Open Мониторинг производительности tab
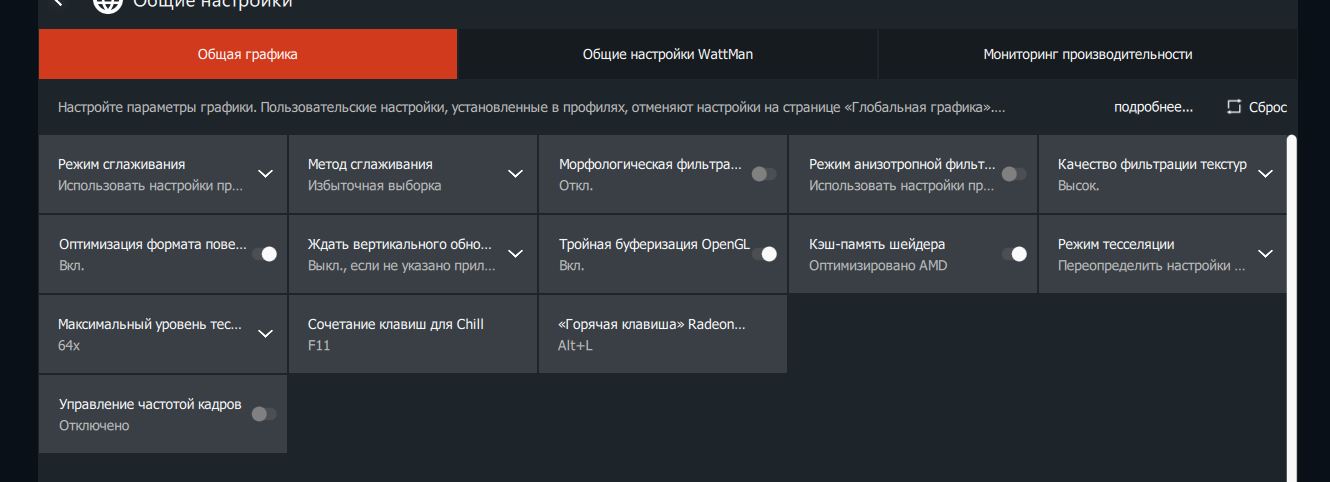The image size is (1330, 482). click(1087, 54)
